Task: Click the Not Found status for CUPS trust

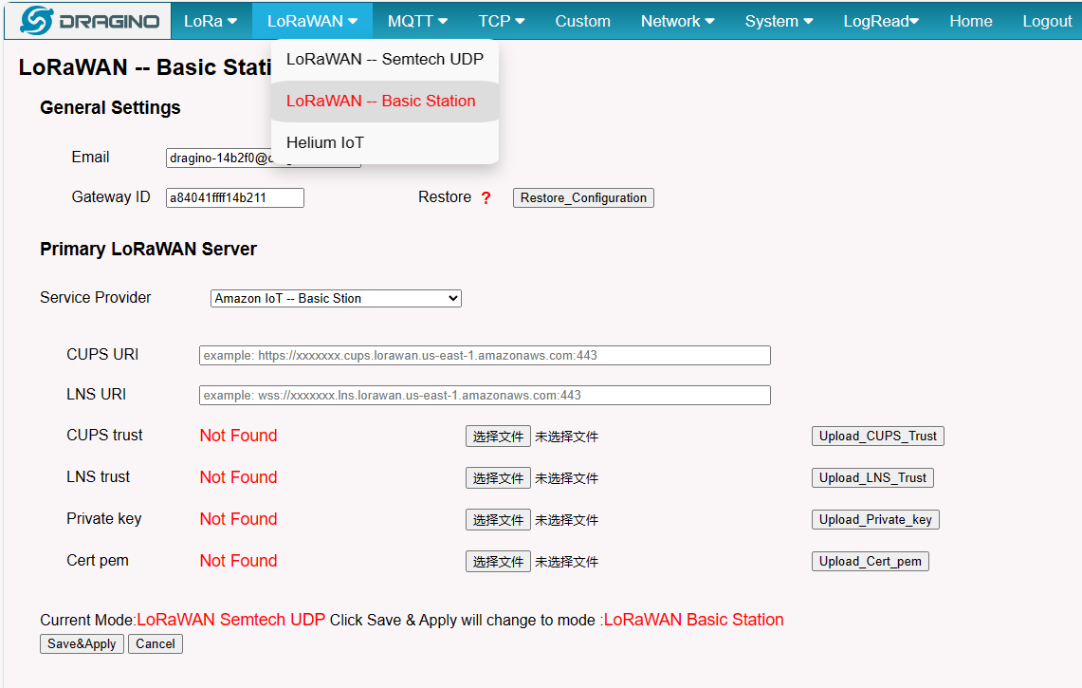Action: coord(238,435)
